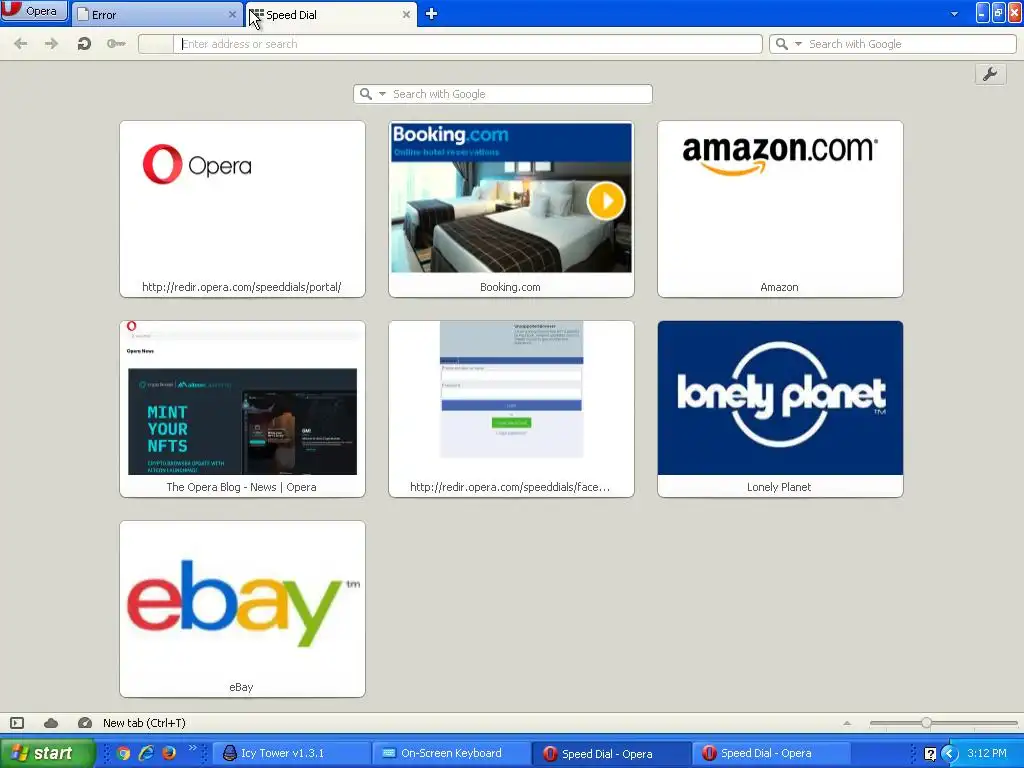The image size is (1024, 768).
Task: Open Opera Link cloud icon
Action: click(x=51, y=723)
